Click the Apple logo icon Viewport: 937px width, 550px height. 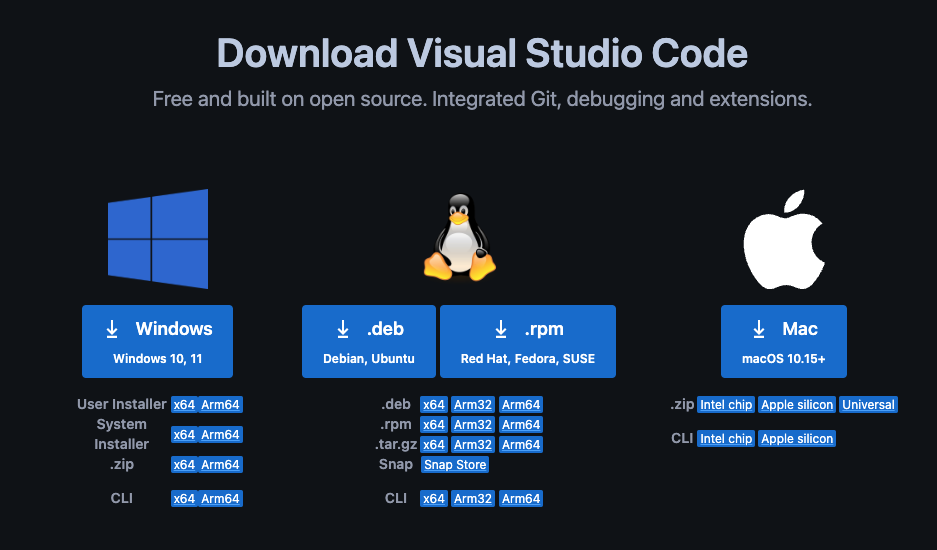pyautogui.click(x=783, y=240)
